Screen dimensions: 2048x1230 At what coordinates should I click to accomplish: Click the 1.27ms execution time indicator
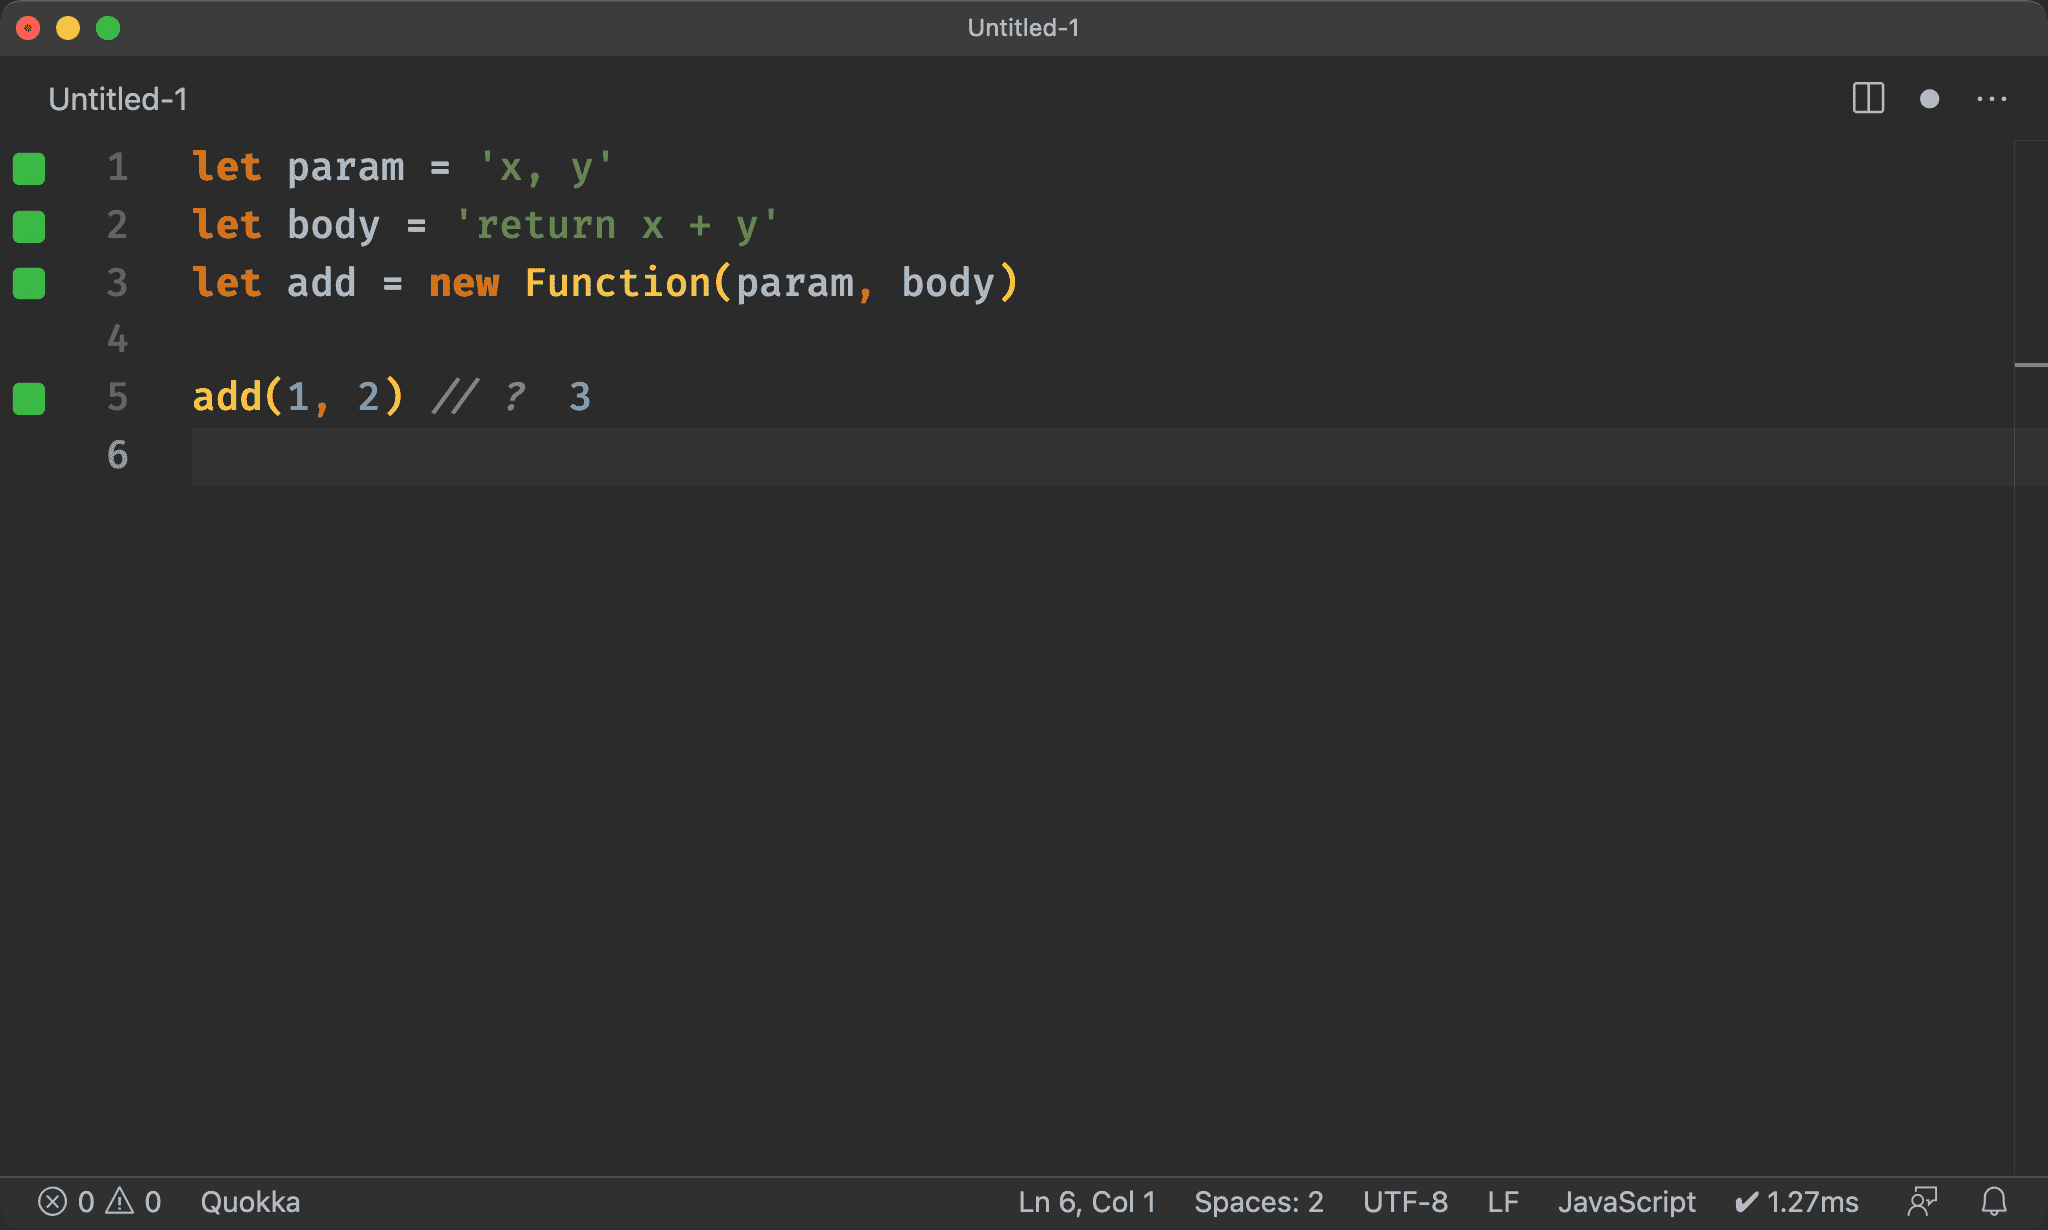click(x=1796, y=1201)
